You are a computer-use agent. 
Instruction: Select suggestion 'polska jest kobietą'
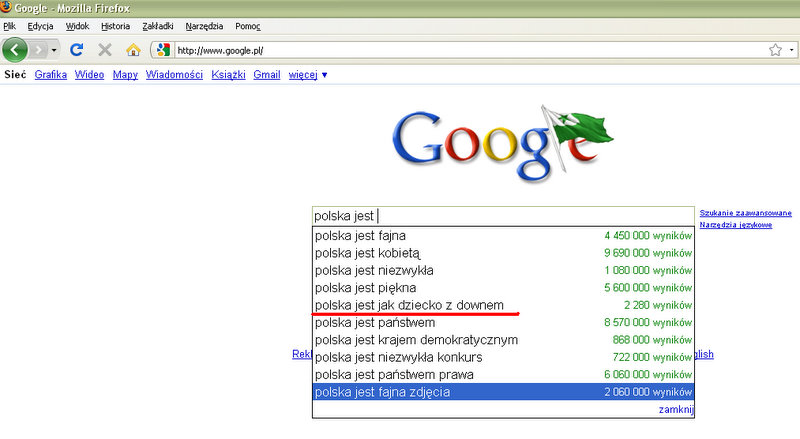[503, 253]
